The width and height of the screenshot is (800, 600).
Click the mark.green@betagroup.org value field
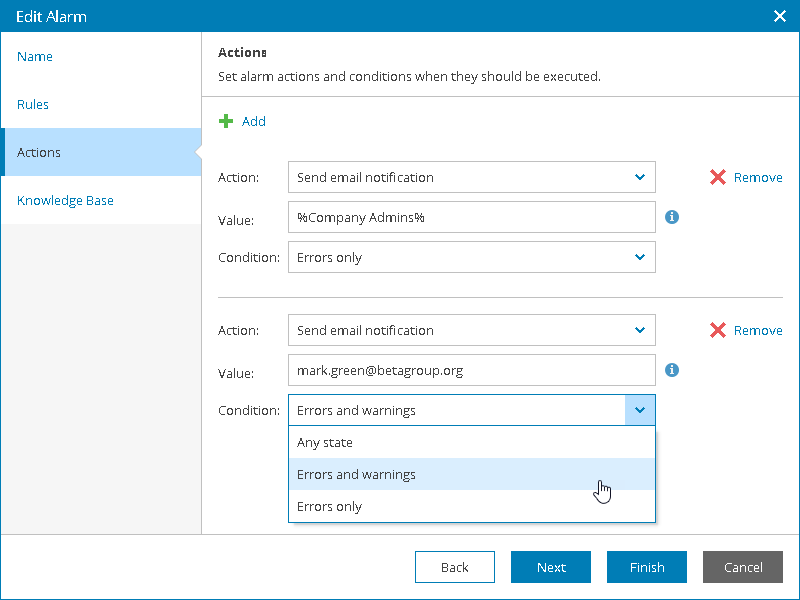click(471, 370)
